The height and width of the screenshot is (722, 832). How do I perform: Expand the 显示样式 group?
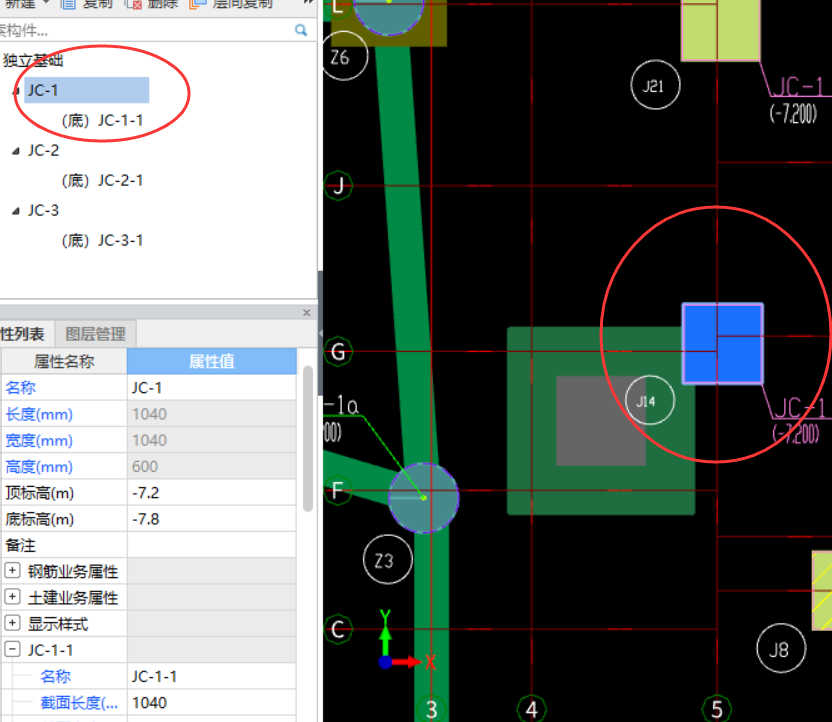(12, 623)
